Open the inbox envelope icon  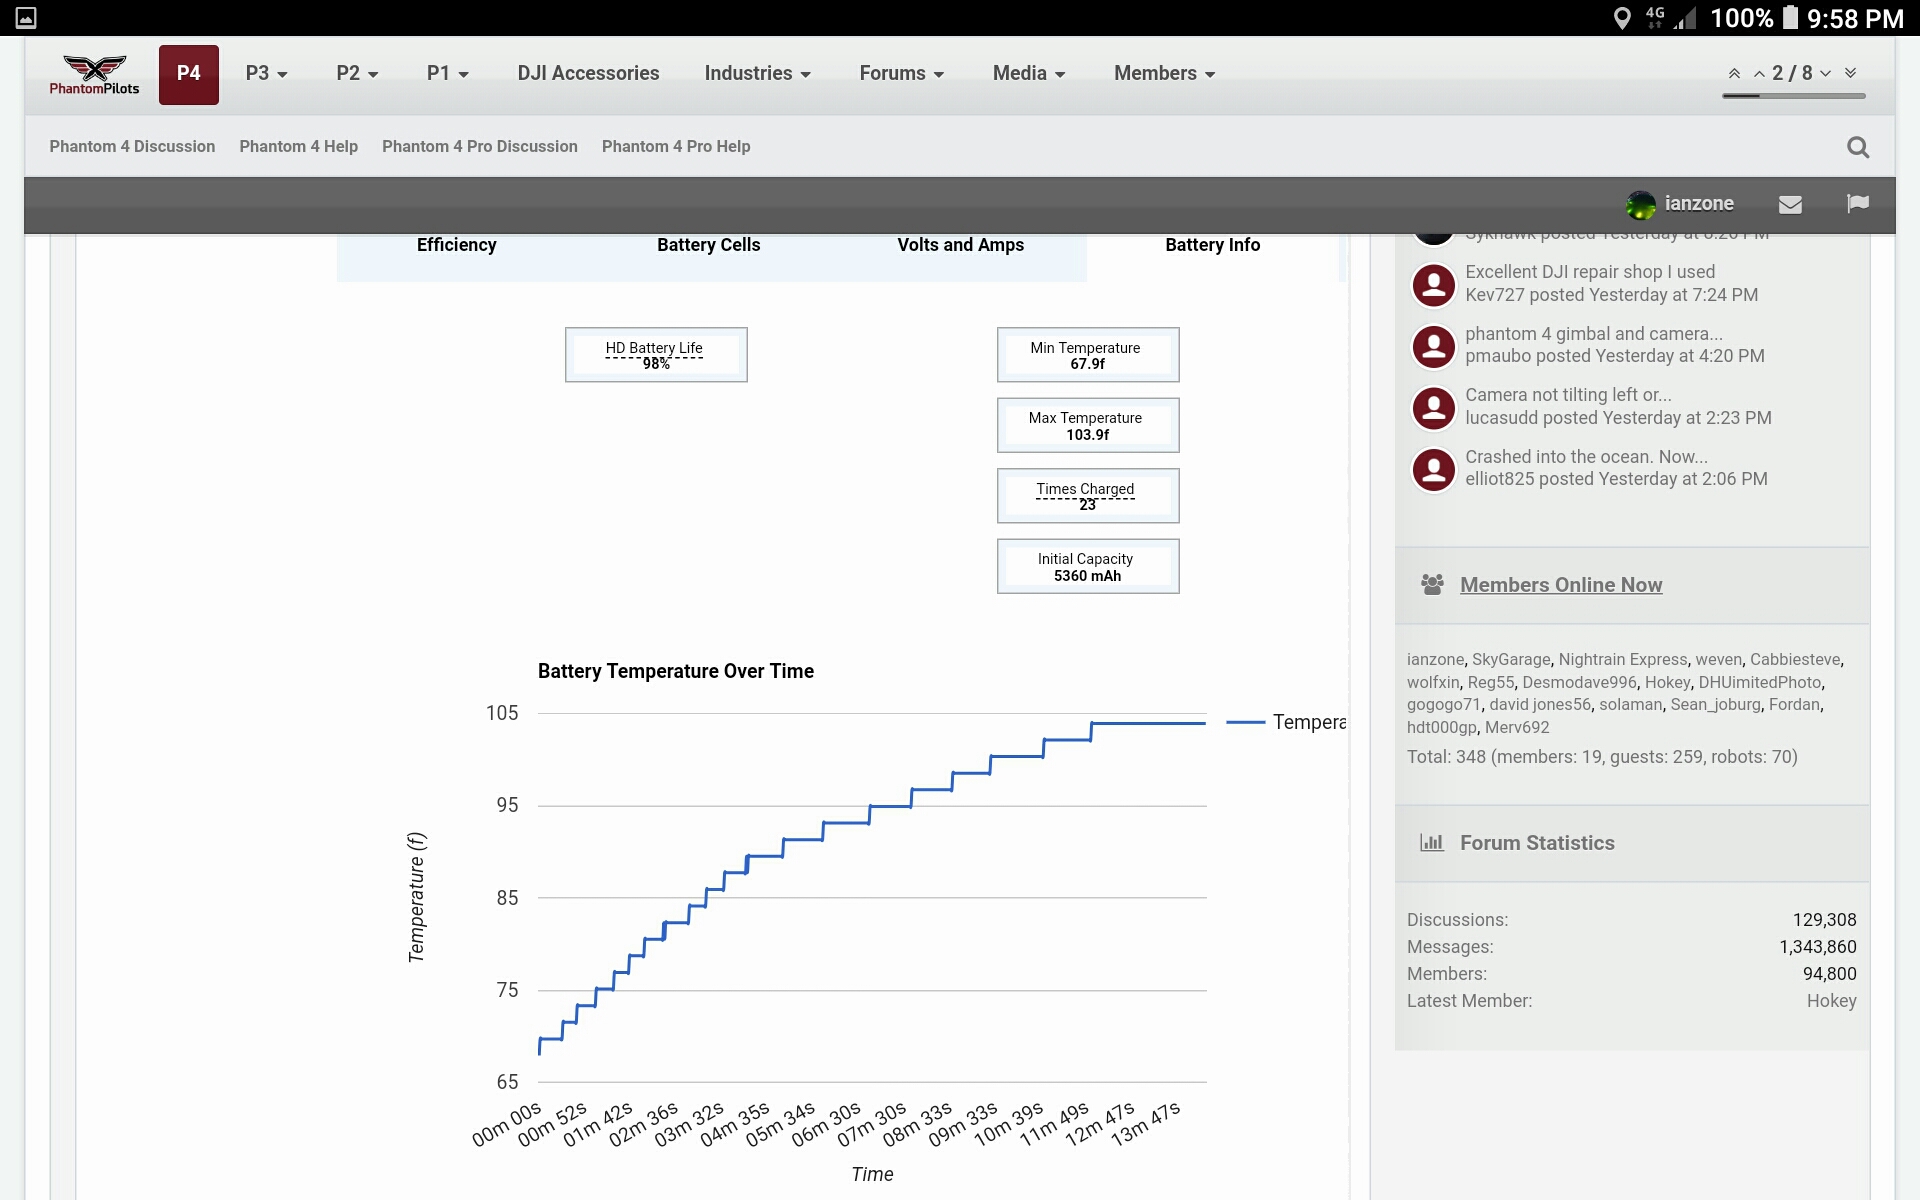pos(1790,204)
